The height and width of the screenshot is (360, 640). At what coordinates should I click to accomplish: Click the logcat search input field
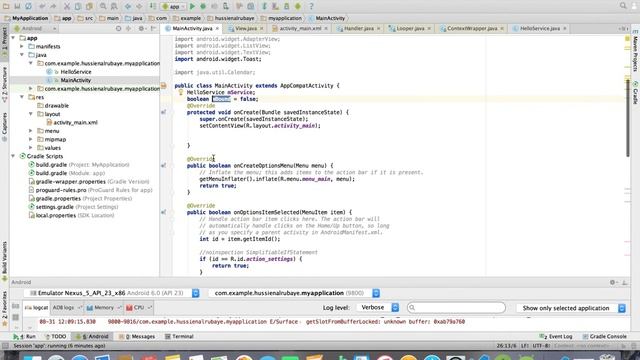point(456,307)
